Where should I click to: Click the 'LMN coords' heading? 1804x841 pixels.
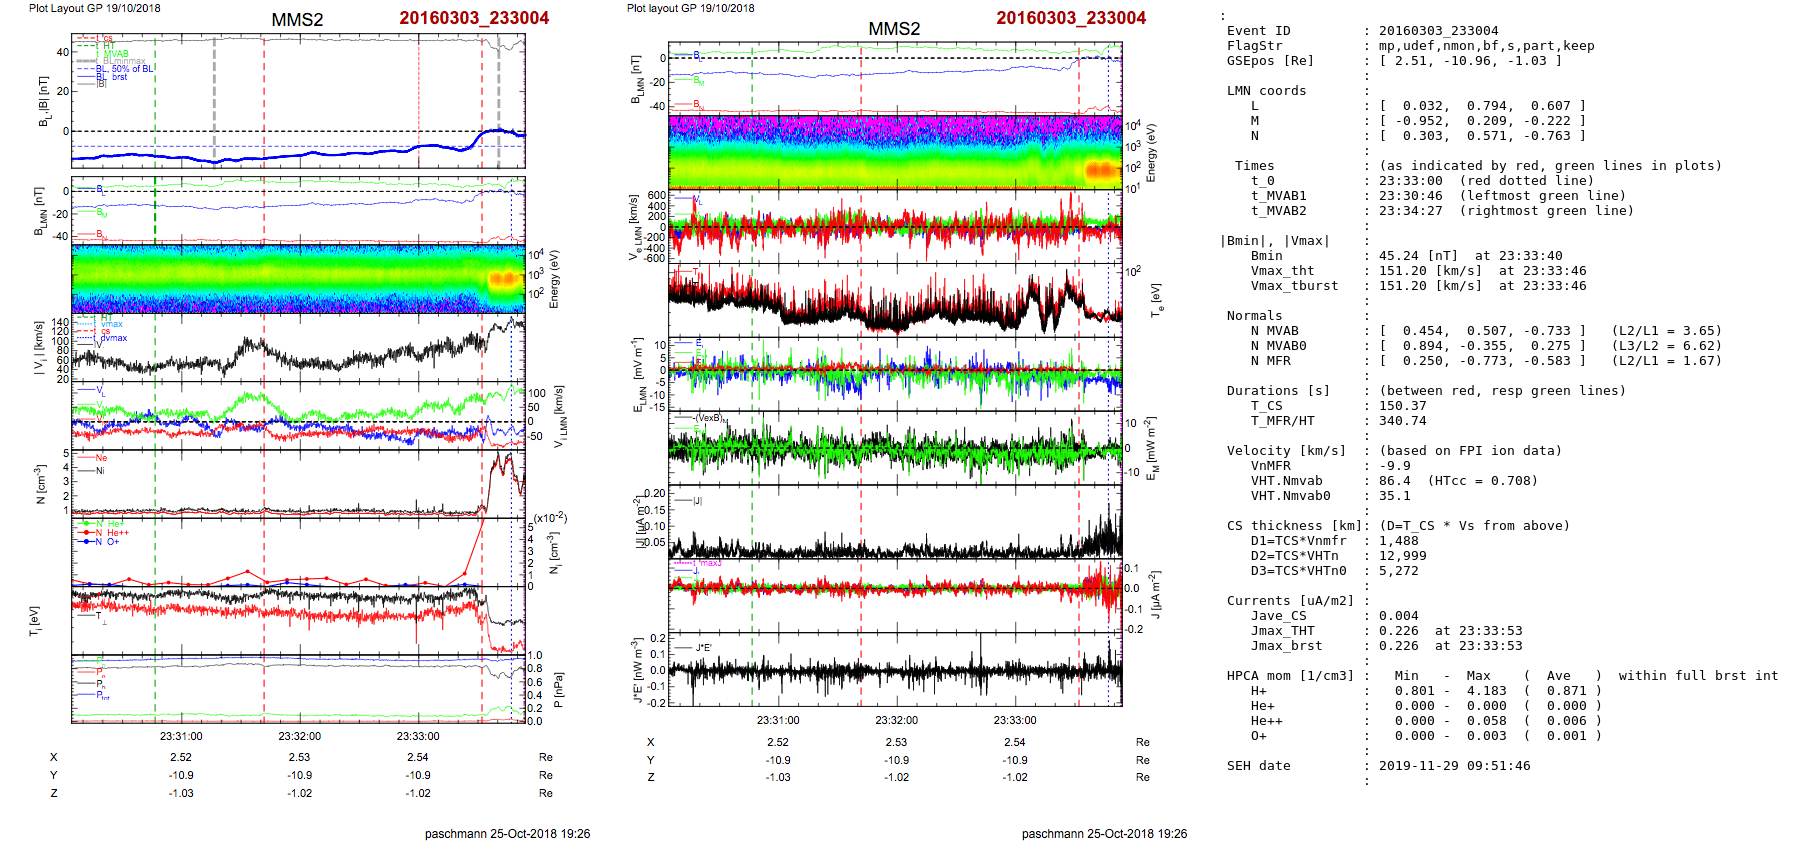pyautogui.click(x=1266, y=91)
